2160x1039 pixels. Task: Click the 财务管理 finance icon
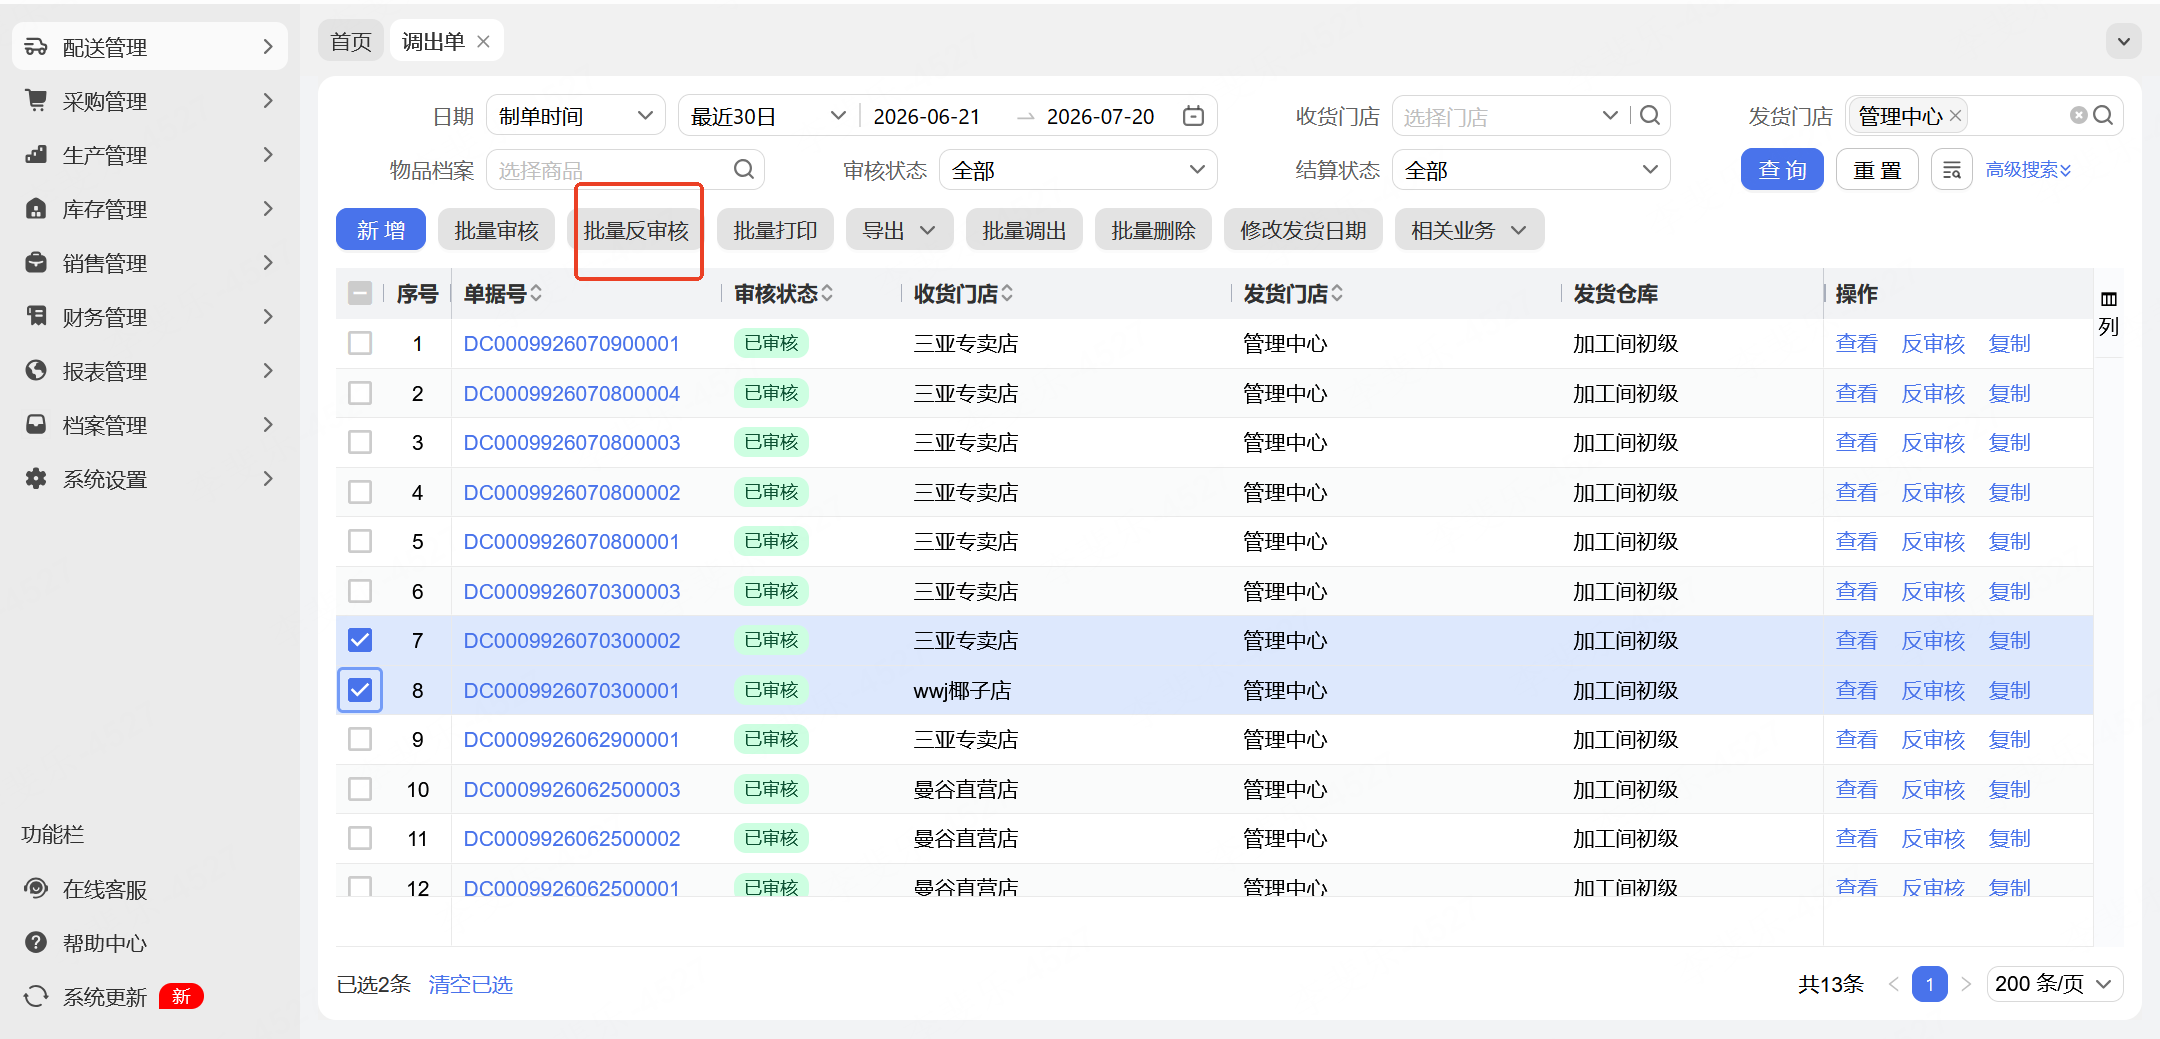36,317
